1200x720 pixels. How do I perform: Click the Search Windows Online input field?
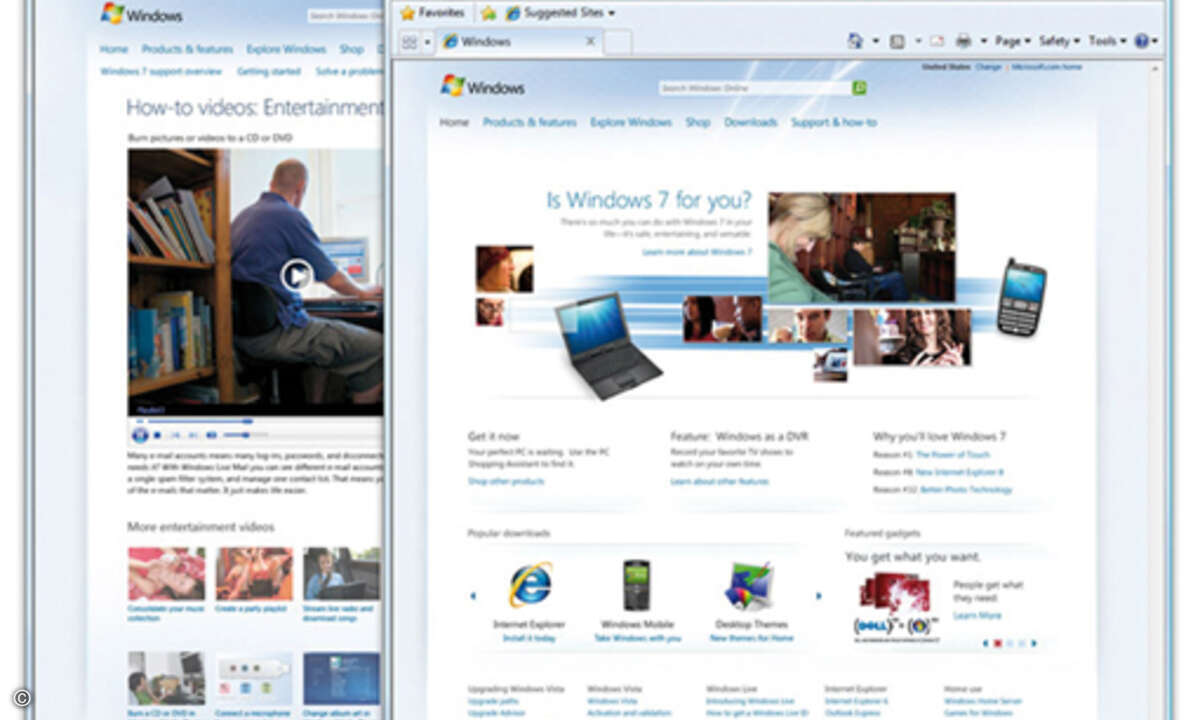(755, 88)
